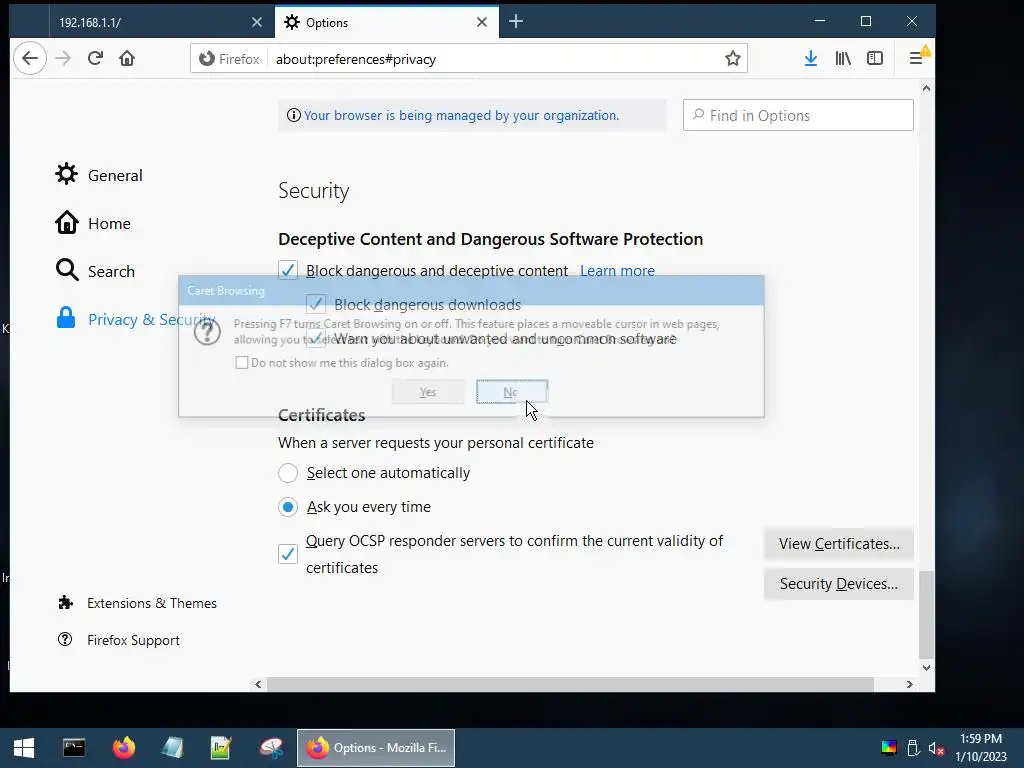Open the Firefox home page icon
Screen dimensions: 1024x768
click(x=127, y=59)
